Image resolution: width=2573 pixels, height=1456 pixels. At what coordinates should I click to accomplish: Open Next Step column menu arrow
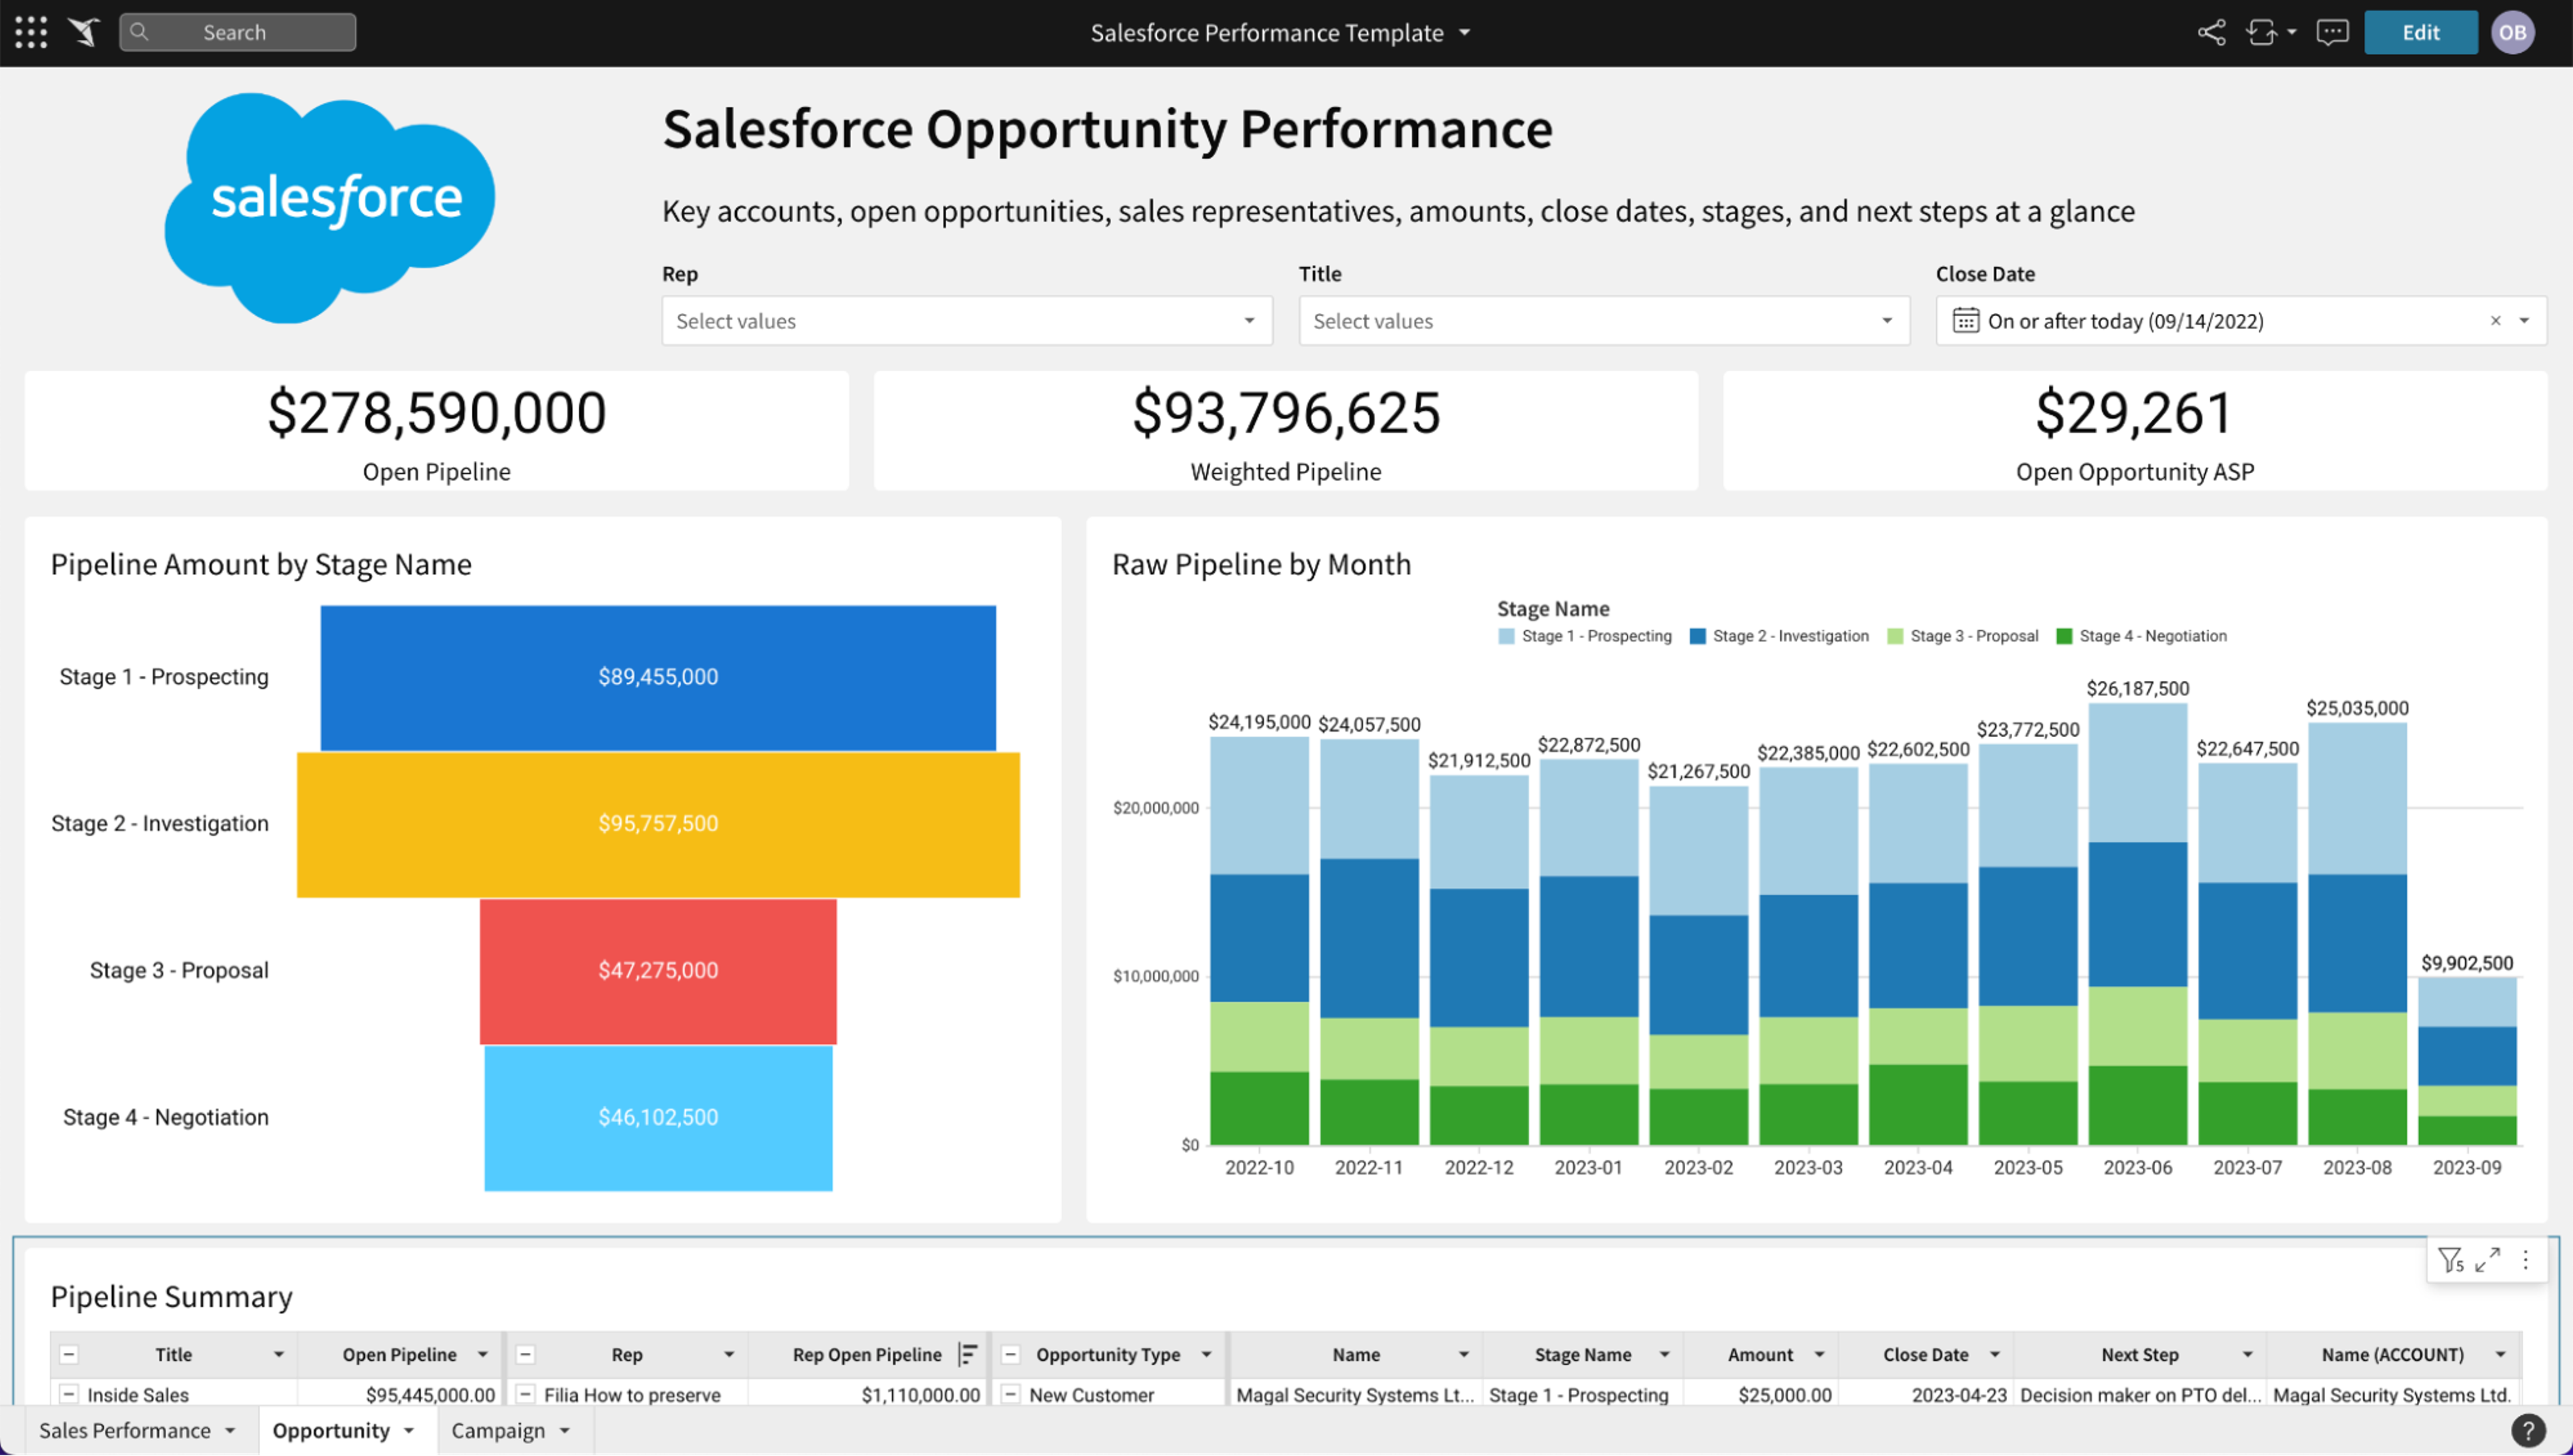(x=2247, y=1354)
